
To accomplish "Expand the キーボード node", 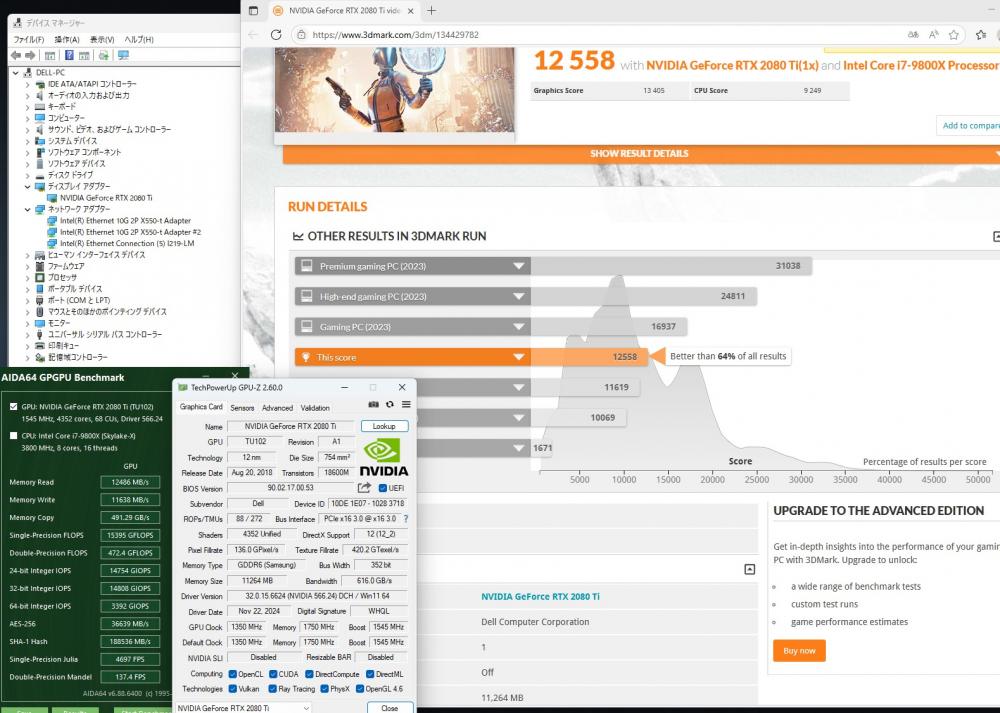I will (x=27, y=107).
